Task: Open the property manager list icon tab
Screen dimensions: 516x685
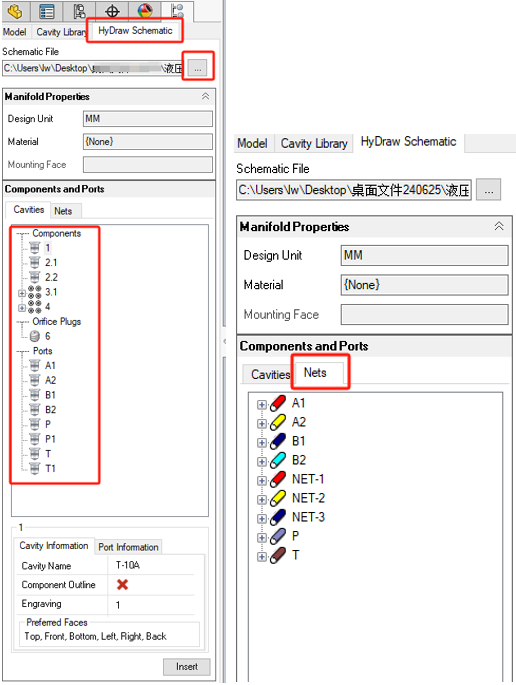Action: [47, 11]
